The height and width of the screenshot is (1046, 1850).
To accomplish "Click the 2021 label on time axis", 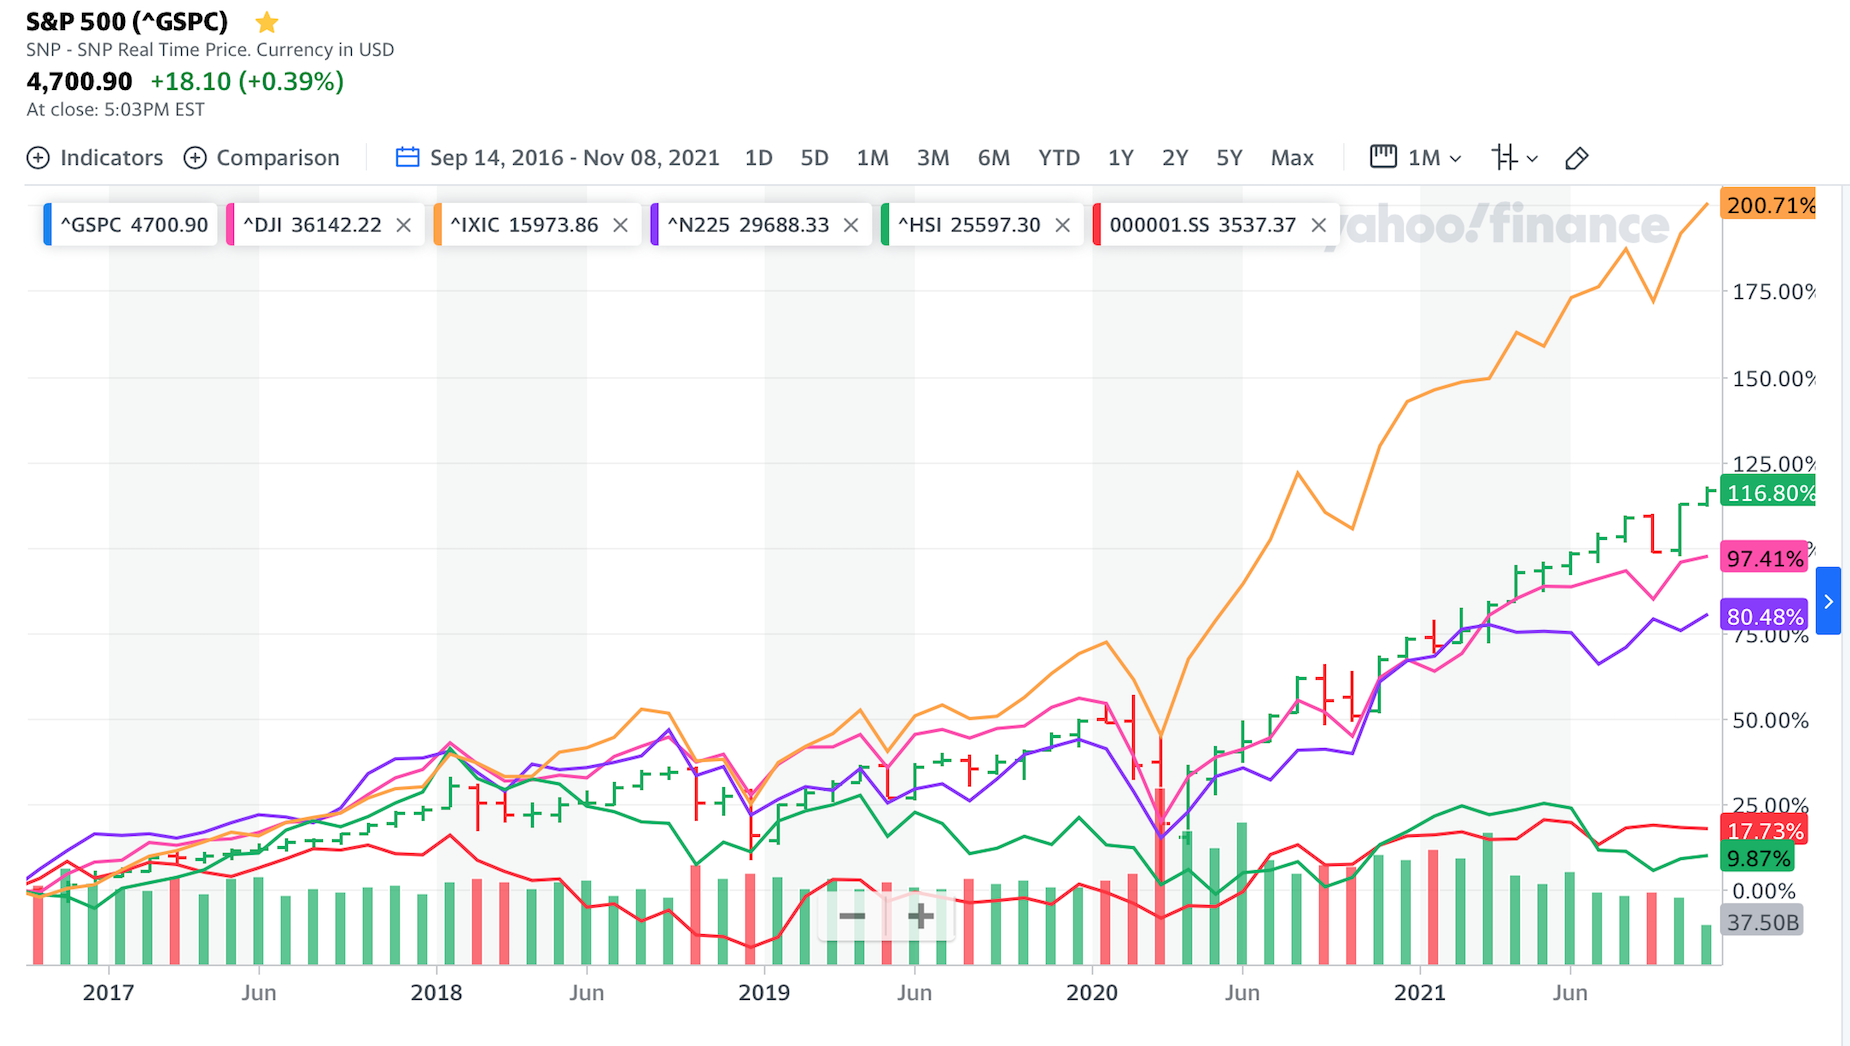I will (1420, 992).
